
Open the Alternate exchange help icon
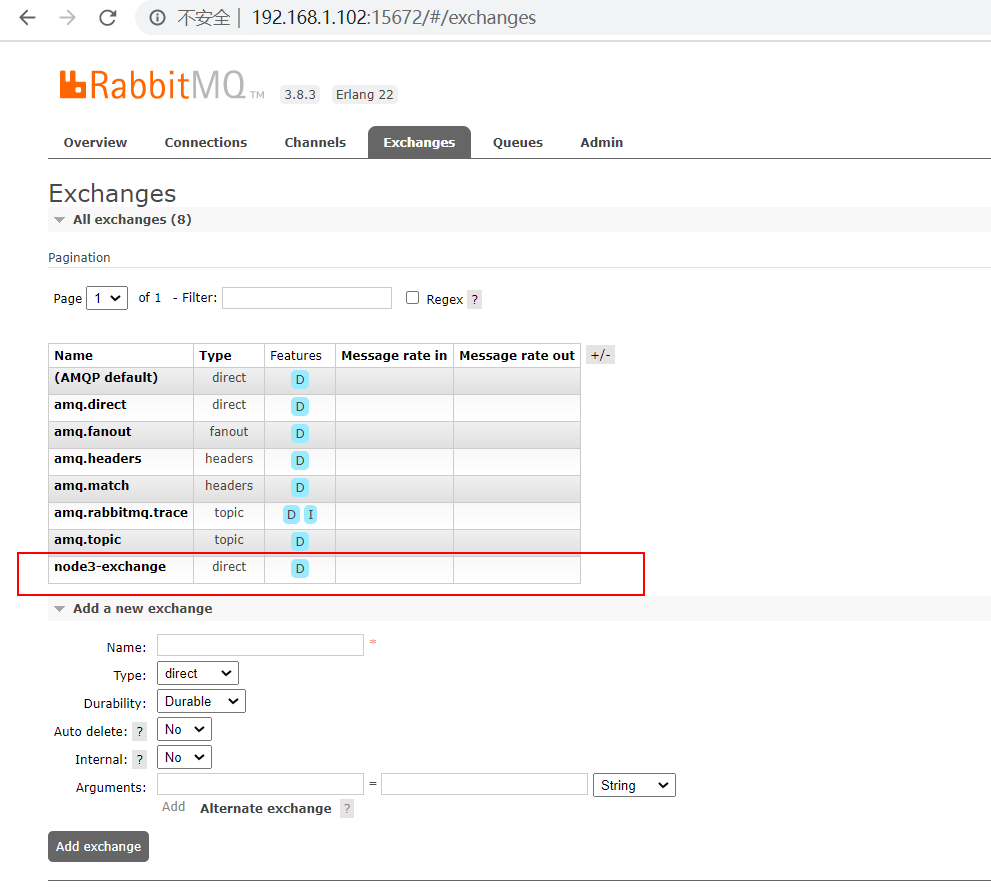pos(346,808)
